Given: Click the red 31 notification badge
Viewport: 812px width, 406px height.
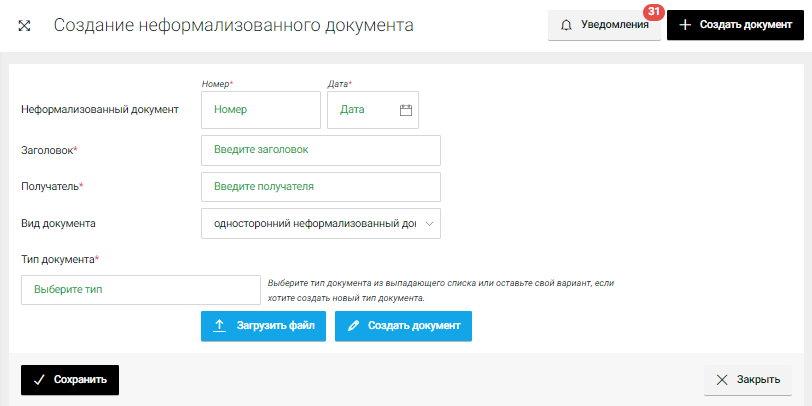Looking at the screenshot, I should (x=654, y=12).
